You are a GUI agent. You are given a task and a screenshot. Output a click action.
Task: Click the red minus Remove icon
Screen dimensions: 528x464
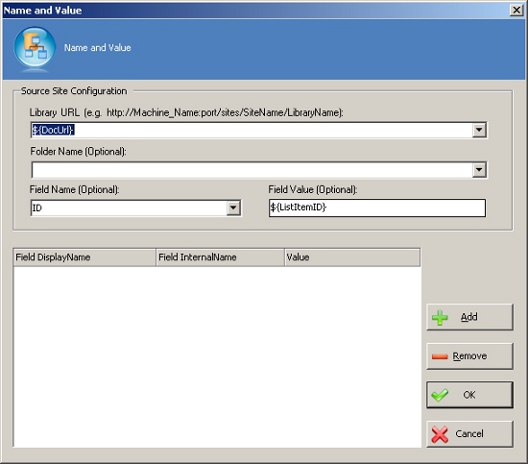tap(440, 357)
